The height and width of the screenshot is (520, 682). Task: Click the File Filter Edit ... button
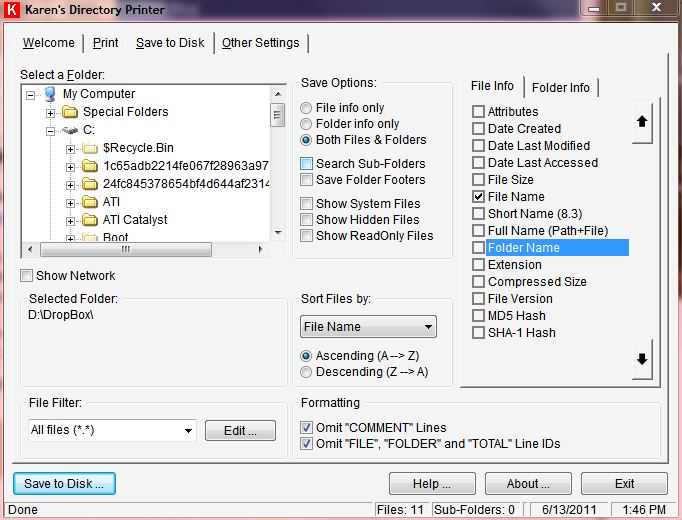(x=240, y=431)
